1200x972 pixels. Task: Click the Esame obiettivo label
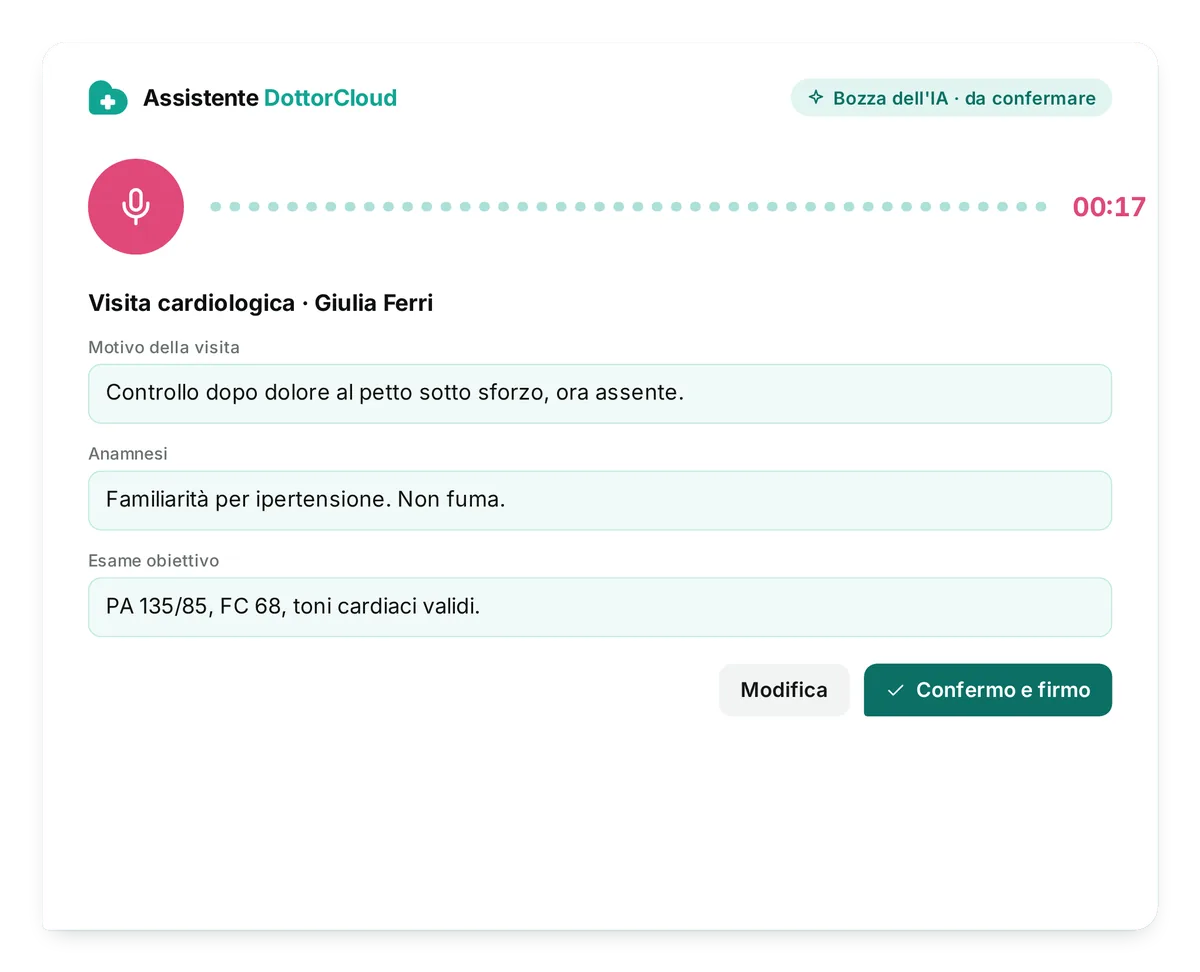[153, 561]
